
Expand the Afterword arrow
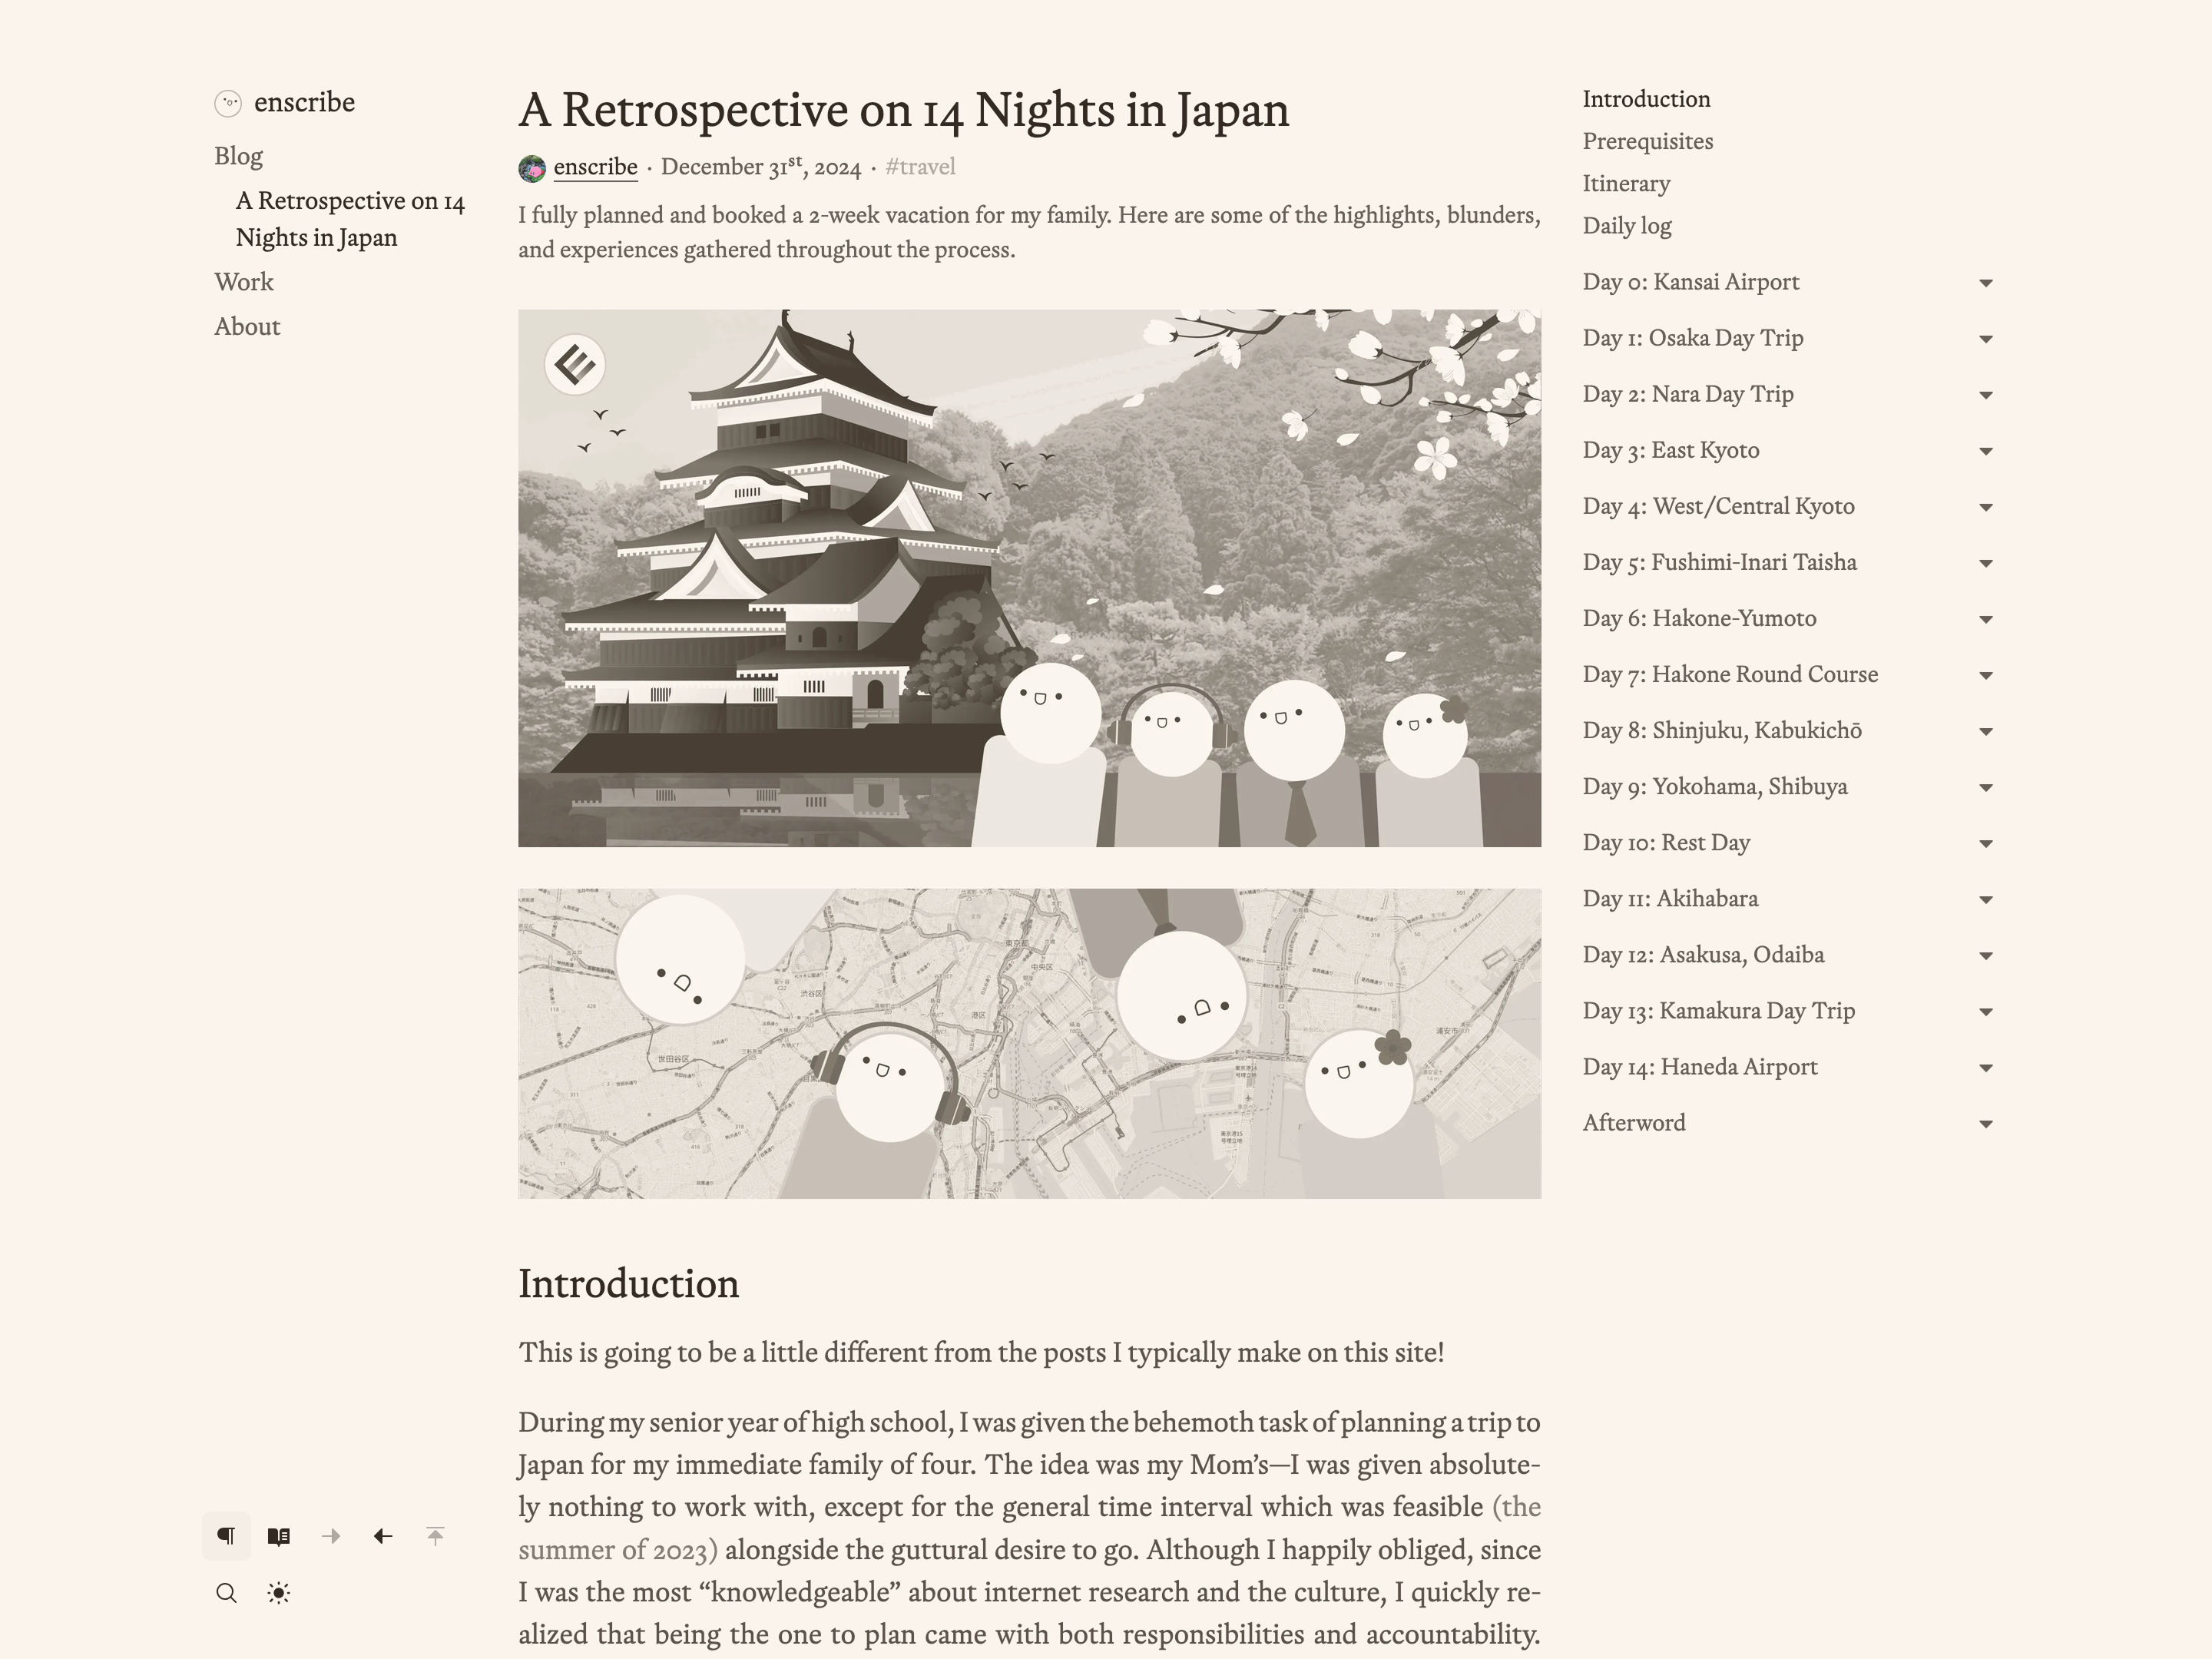(x=1986, y=1124)
